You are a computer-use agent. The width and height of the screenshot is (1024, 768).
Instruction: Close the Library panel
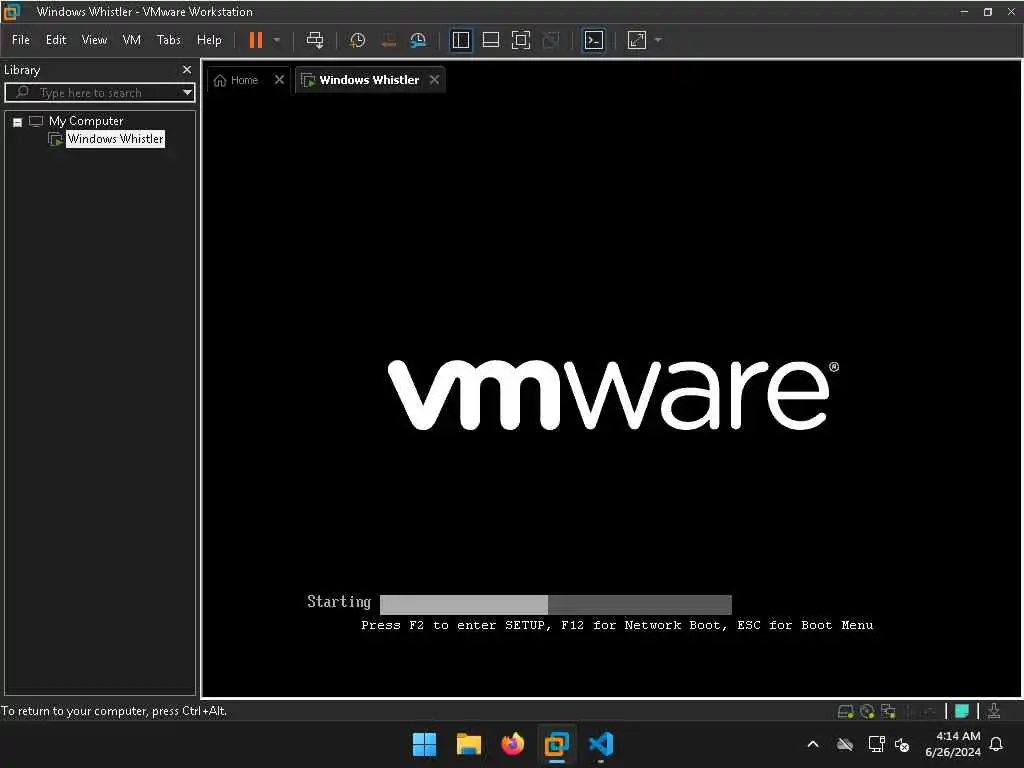coord(187,69)
